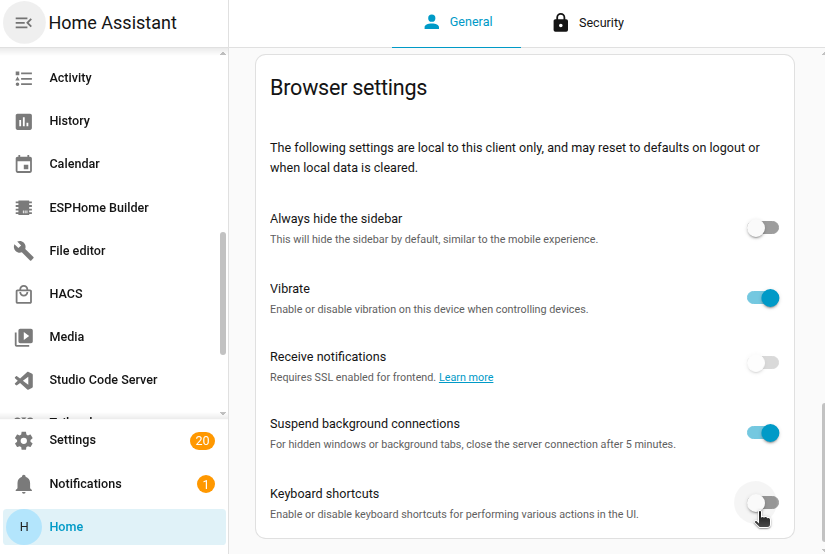This screenshot has width=825, height=554.
Task: Open the Home user profile
Action: coord(24,527)
